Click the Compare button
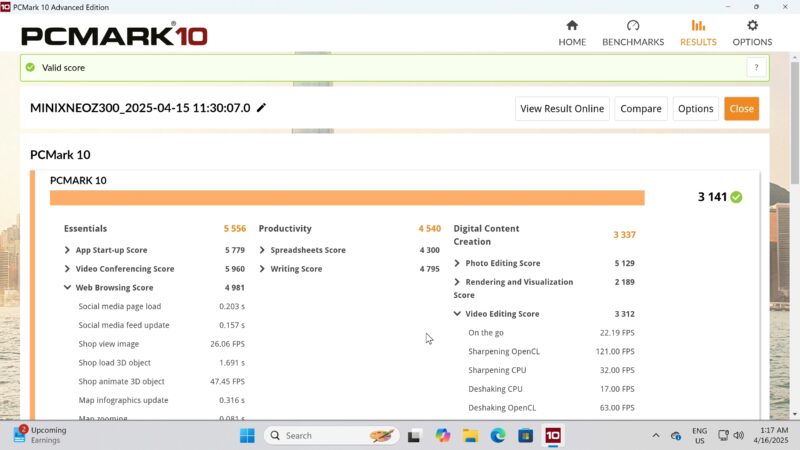 (641, 109)
